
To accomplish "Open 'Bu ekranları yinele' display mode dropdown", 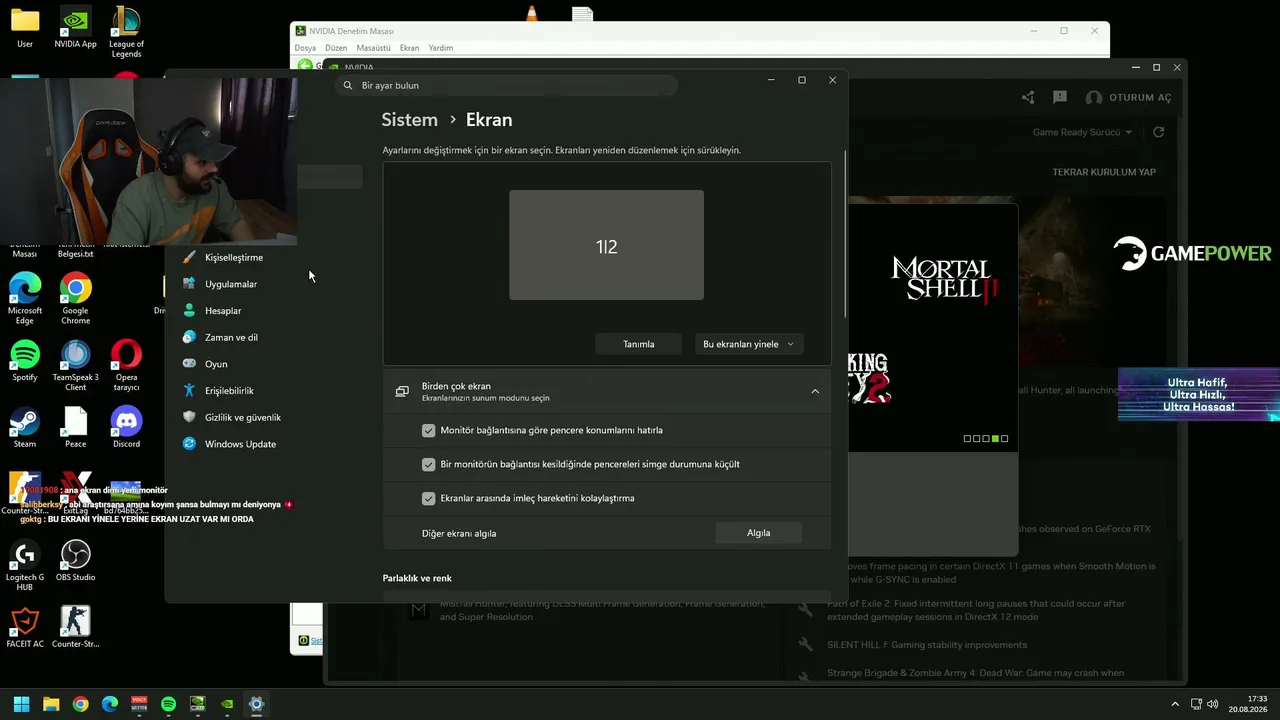I will point(749,344).
